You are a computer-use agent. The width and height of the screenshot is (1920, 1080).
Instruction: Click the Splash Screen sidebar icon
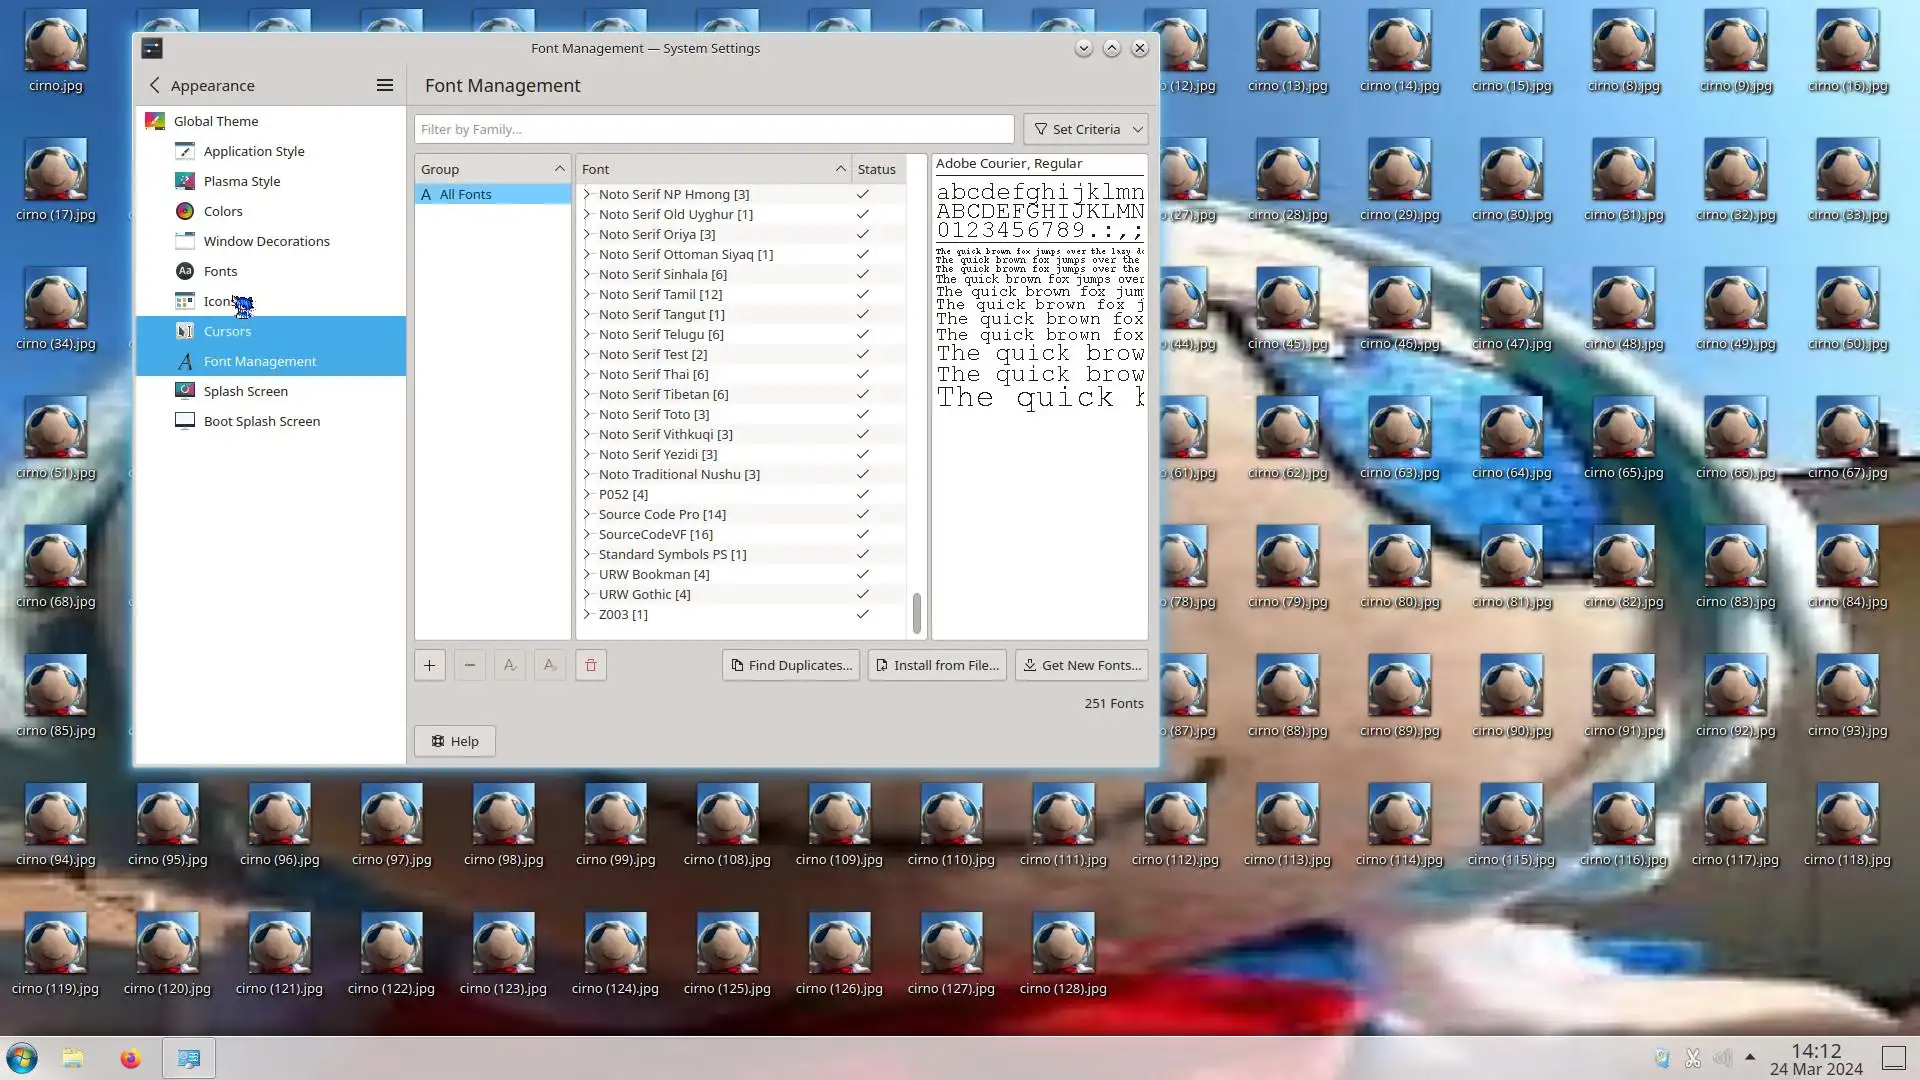pos(185,391)
